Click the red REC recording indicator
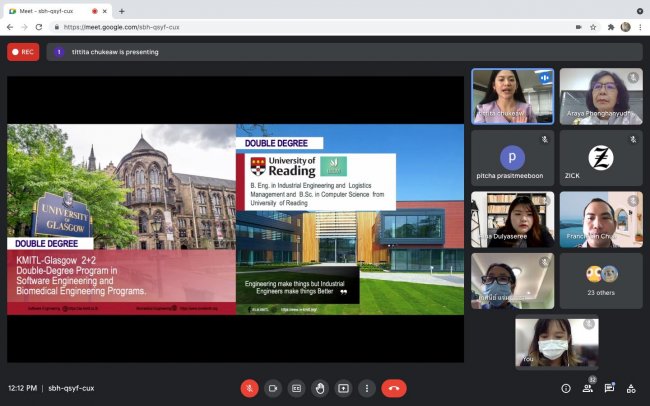Image resolution: width=650 pixels, height=406 pixels. (23, 51)
